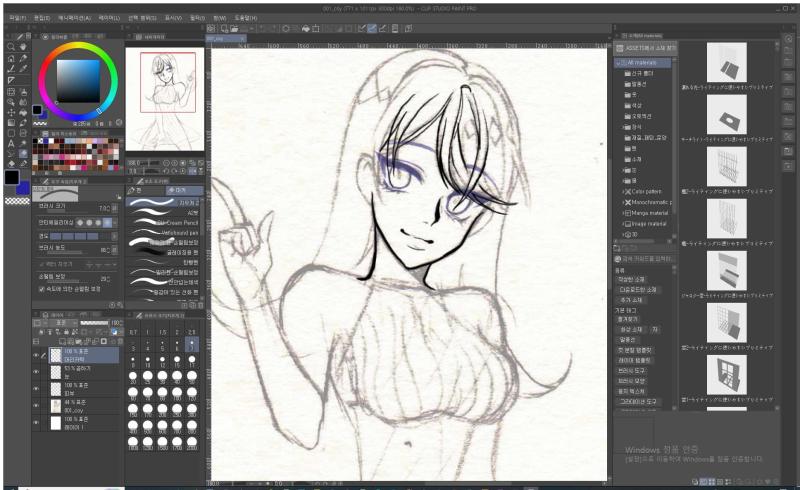Click the New layer folder icon
Viewport: 800px width, 490px height.
tap(79, 341)
